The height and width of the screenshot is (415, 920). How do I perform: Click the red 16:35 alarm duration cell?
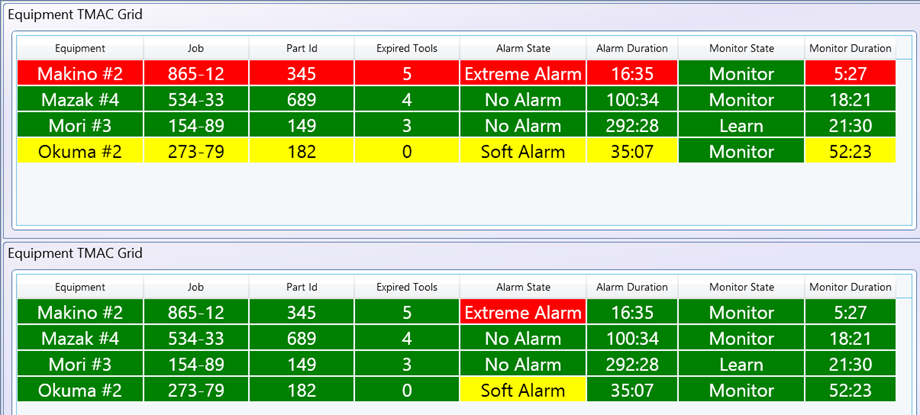tap(631, 74)
